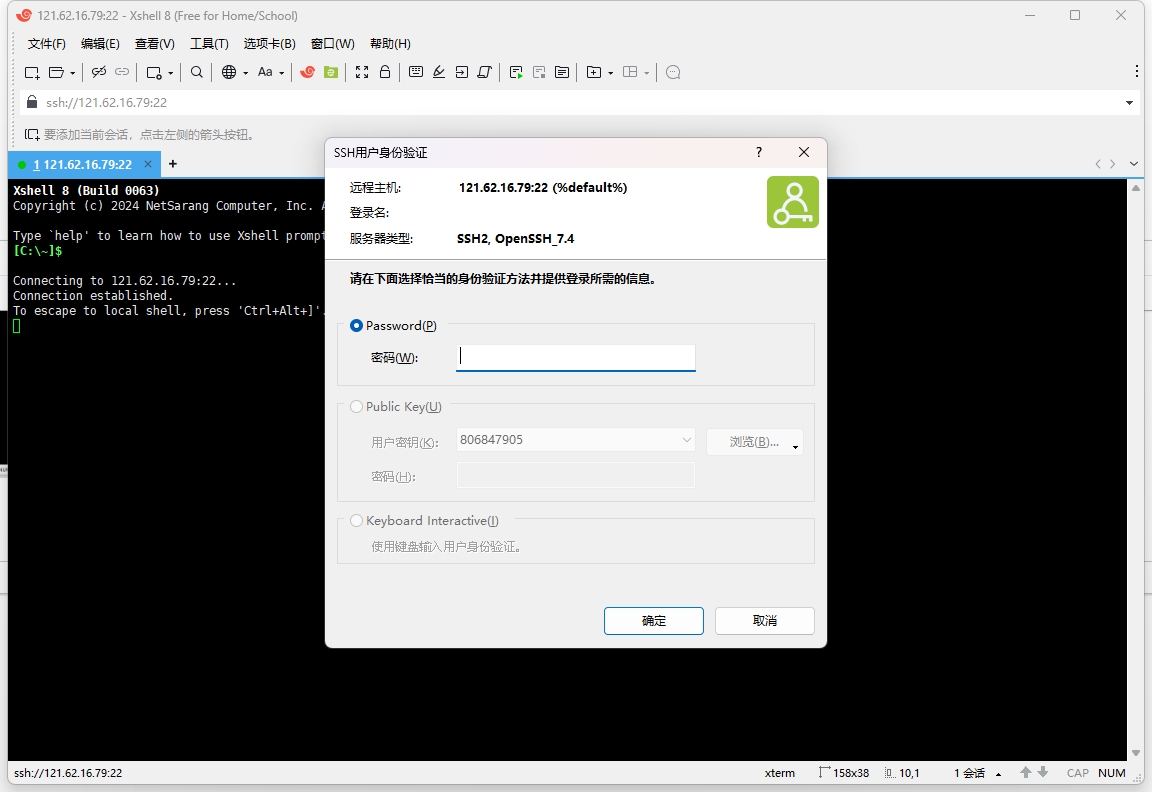The image size is (1152, 792).
Task: Open the 编辑(E) menu
Action: click(100, 43)
